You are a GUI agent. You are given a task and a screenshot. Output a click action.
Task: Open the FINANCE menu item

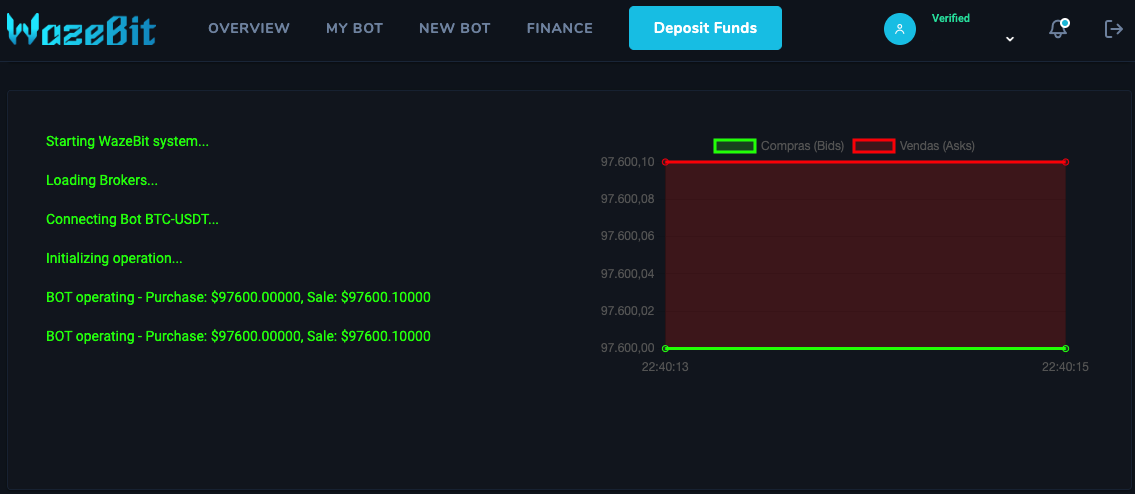pyautogui.click(x=560, y=28)
